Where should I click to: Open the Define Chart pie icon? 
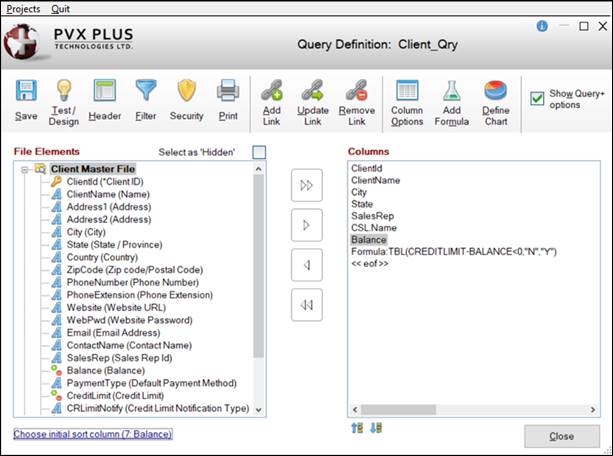pos(495,90)
